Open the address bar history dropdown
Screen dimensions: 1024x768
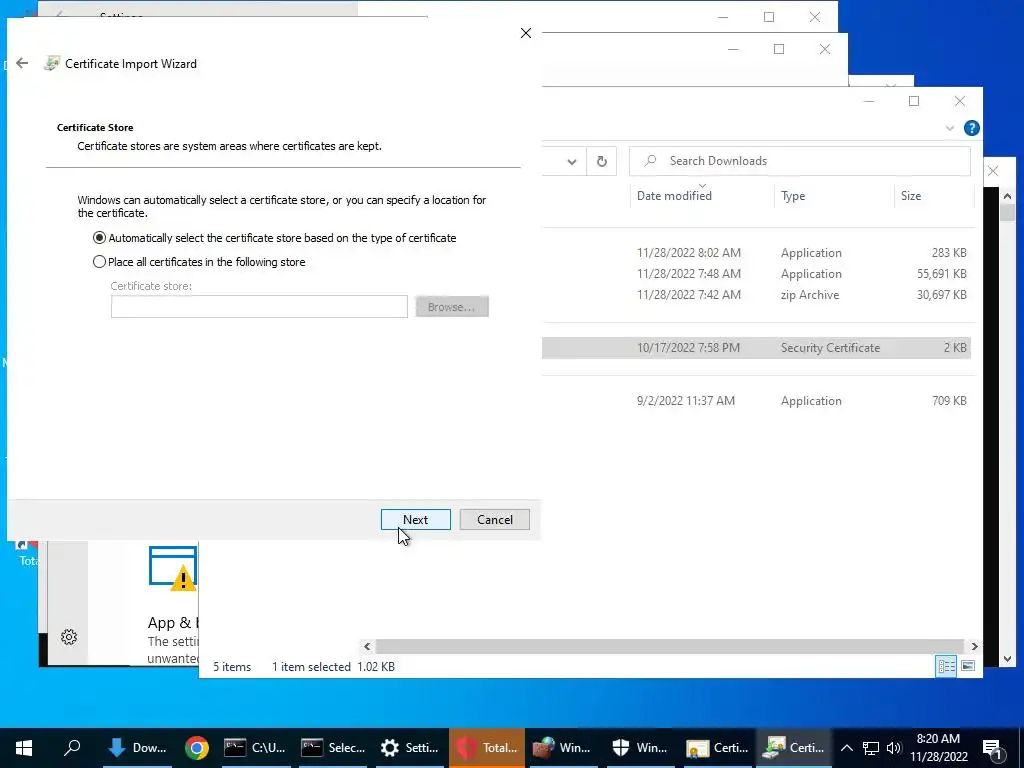[571, 161]
